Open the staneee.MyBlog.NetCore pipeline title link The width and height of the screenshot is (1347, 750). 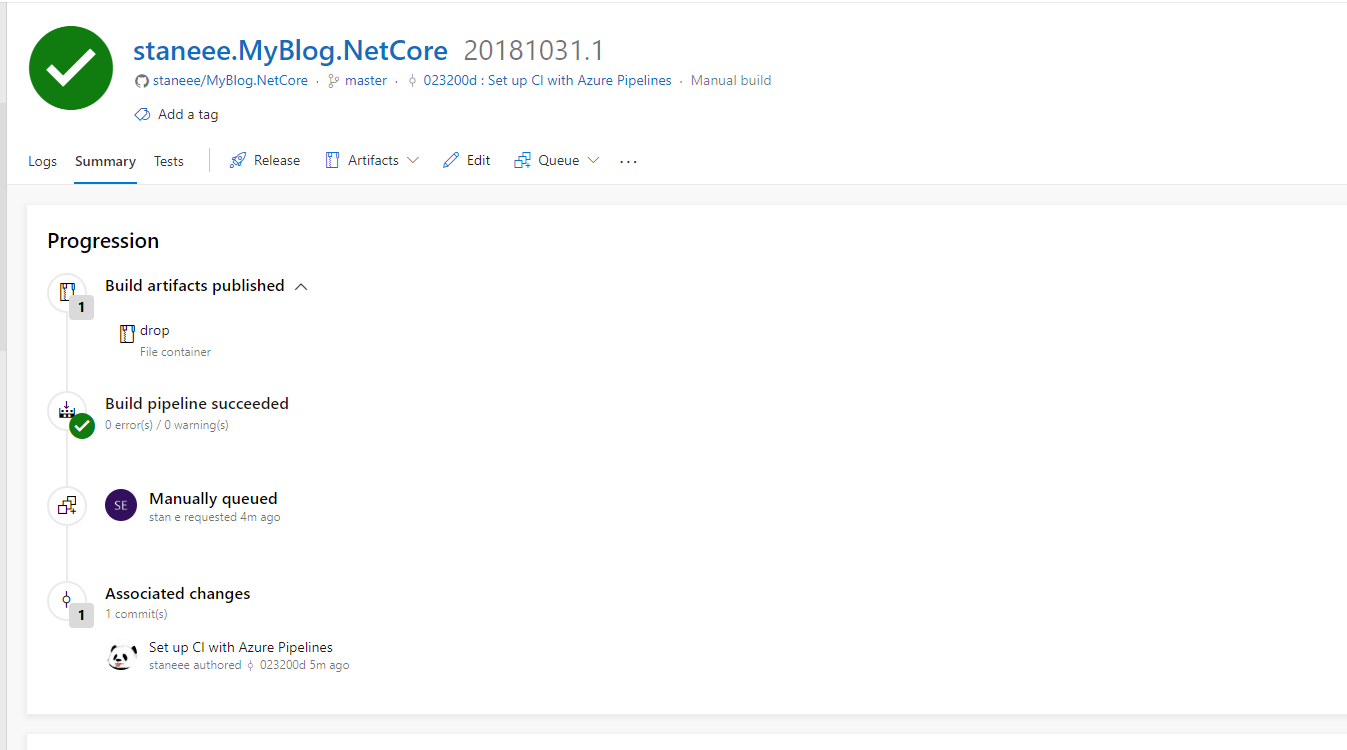(291, 51)
